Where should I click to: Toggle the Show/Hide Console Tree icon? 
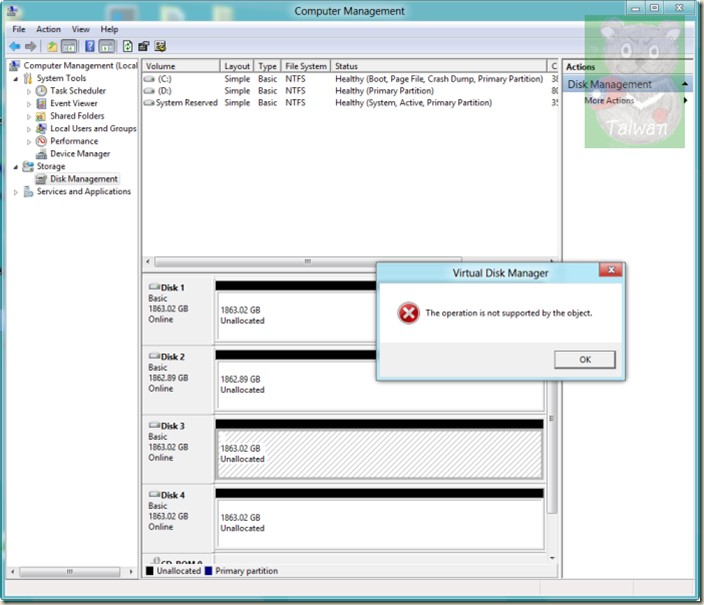click(69, 46)
